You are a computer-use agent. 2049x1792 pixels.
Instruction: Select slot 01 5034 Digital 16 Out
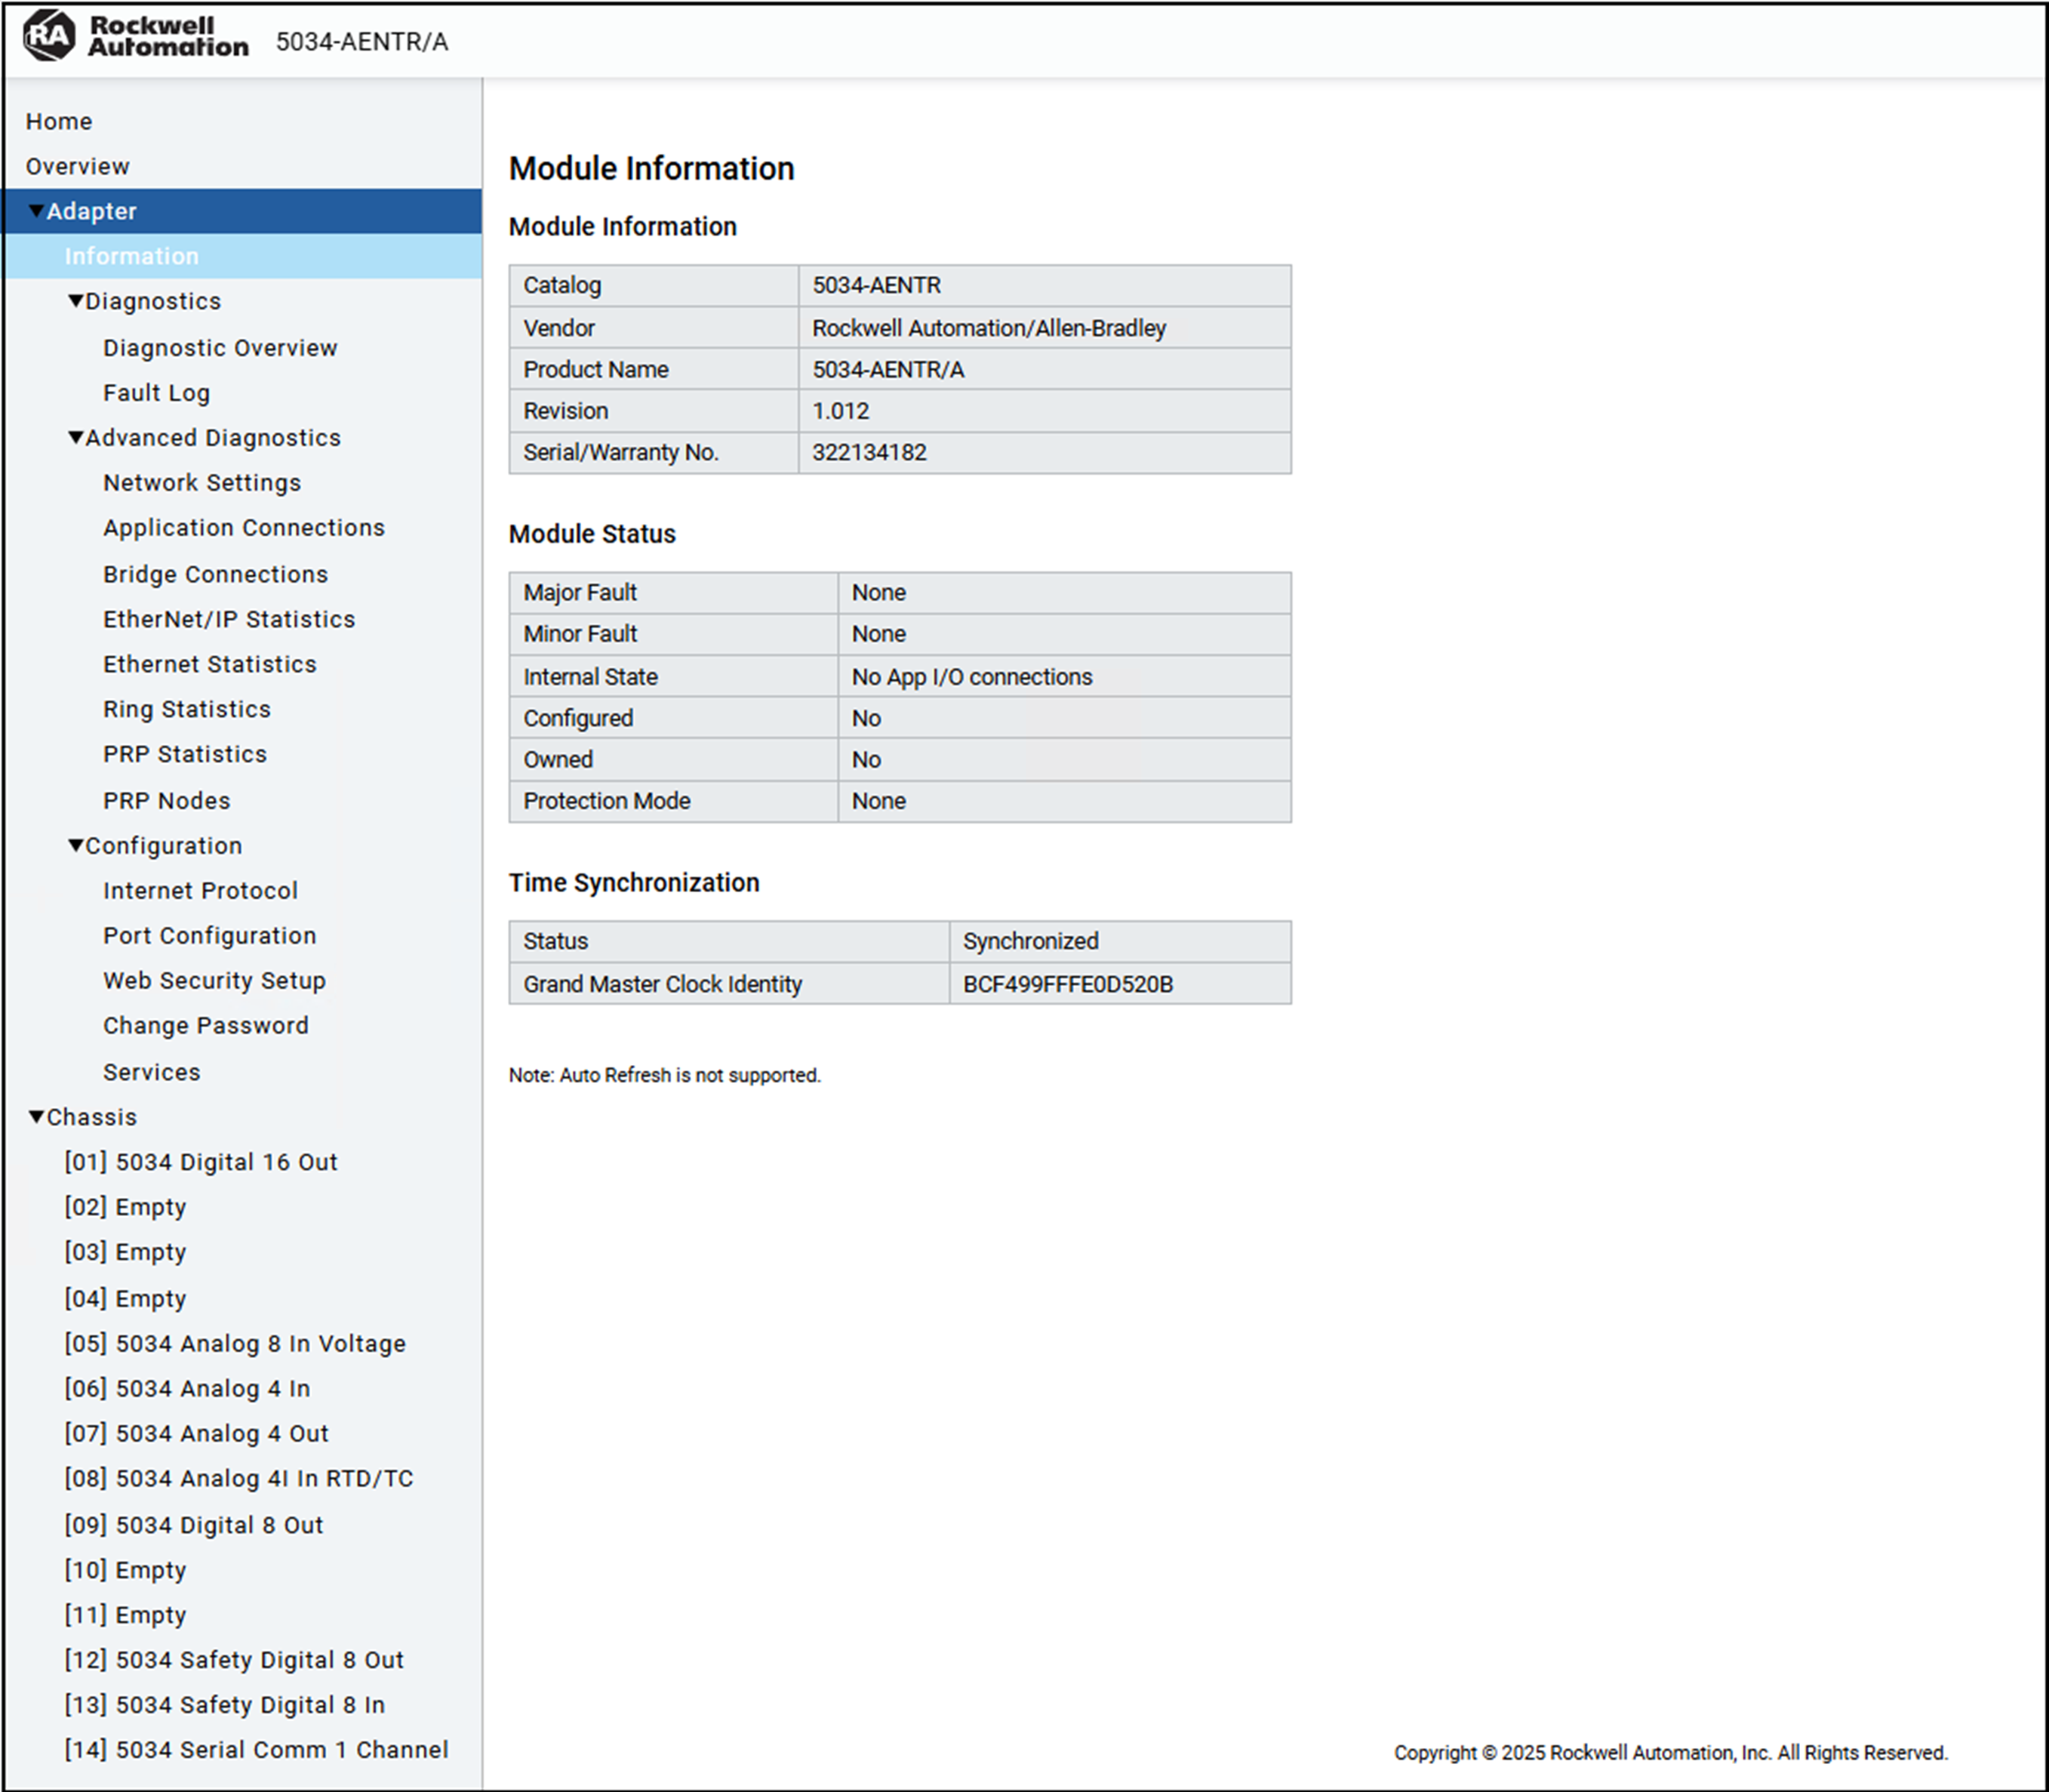click(x=201, y=1162)
